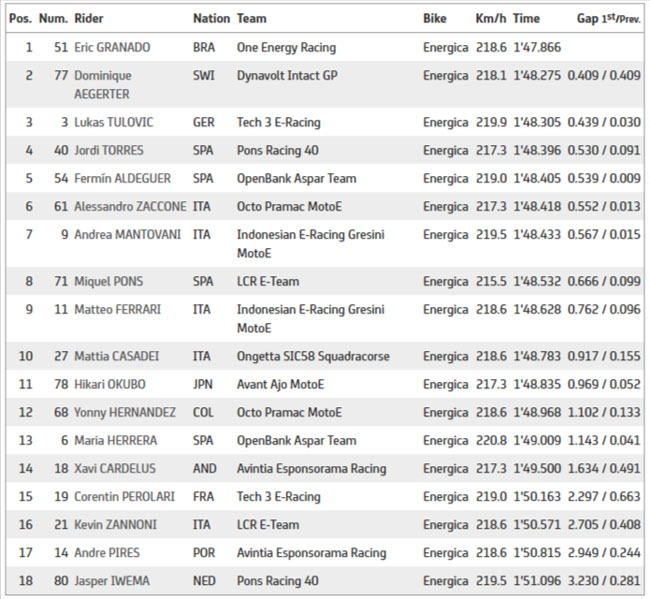
Task: Click the 'Bike' column header
Action: pos(435,19)
